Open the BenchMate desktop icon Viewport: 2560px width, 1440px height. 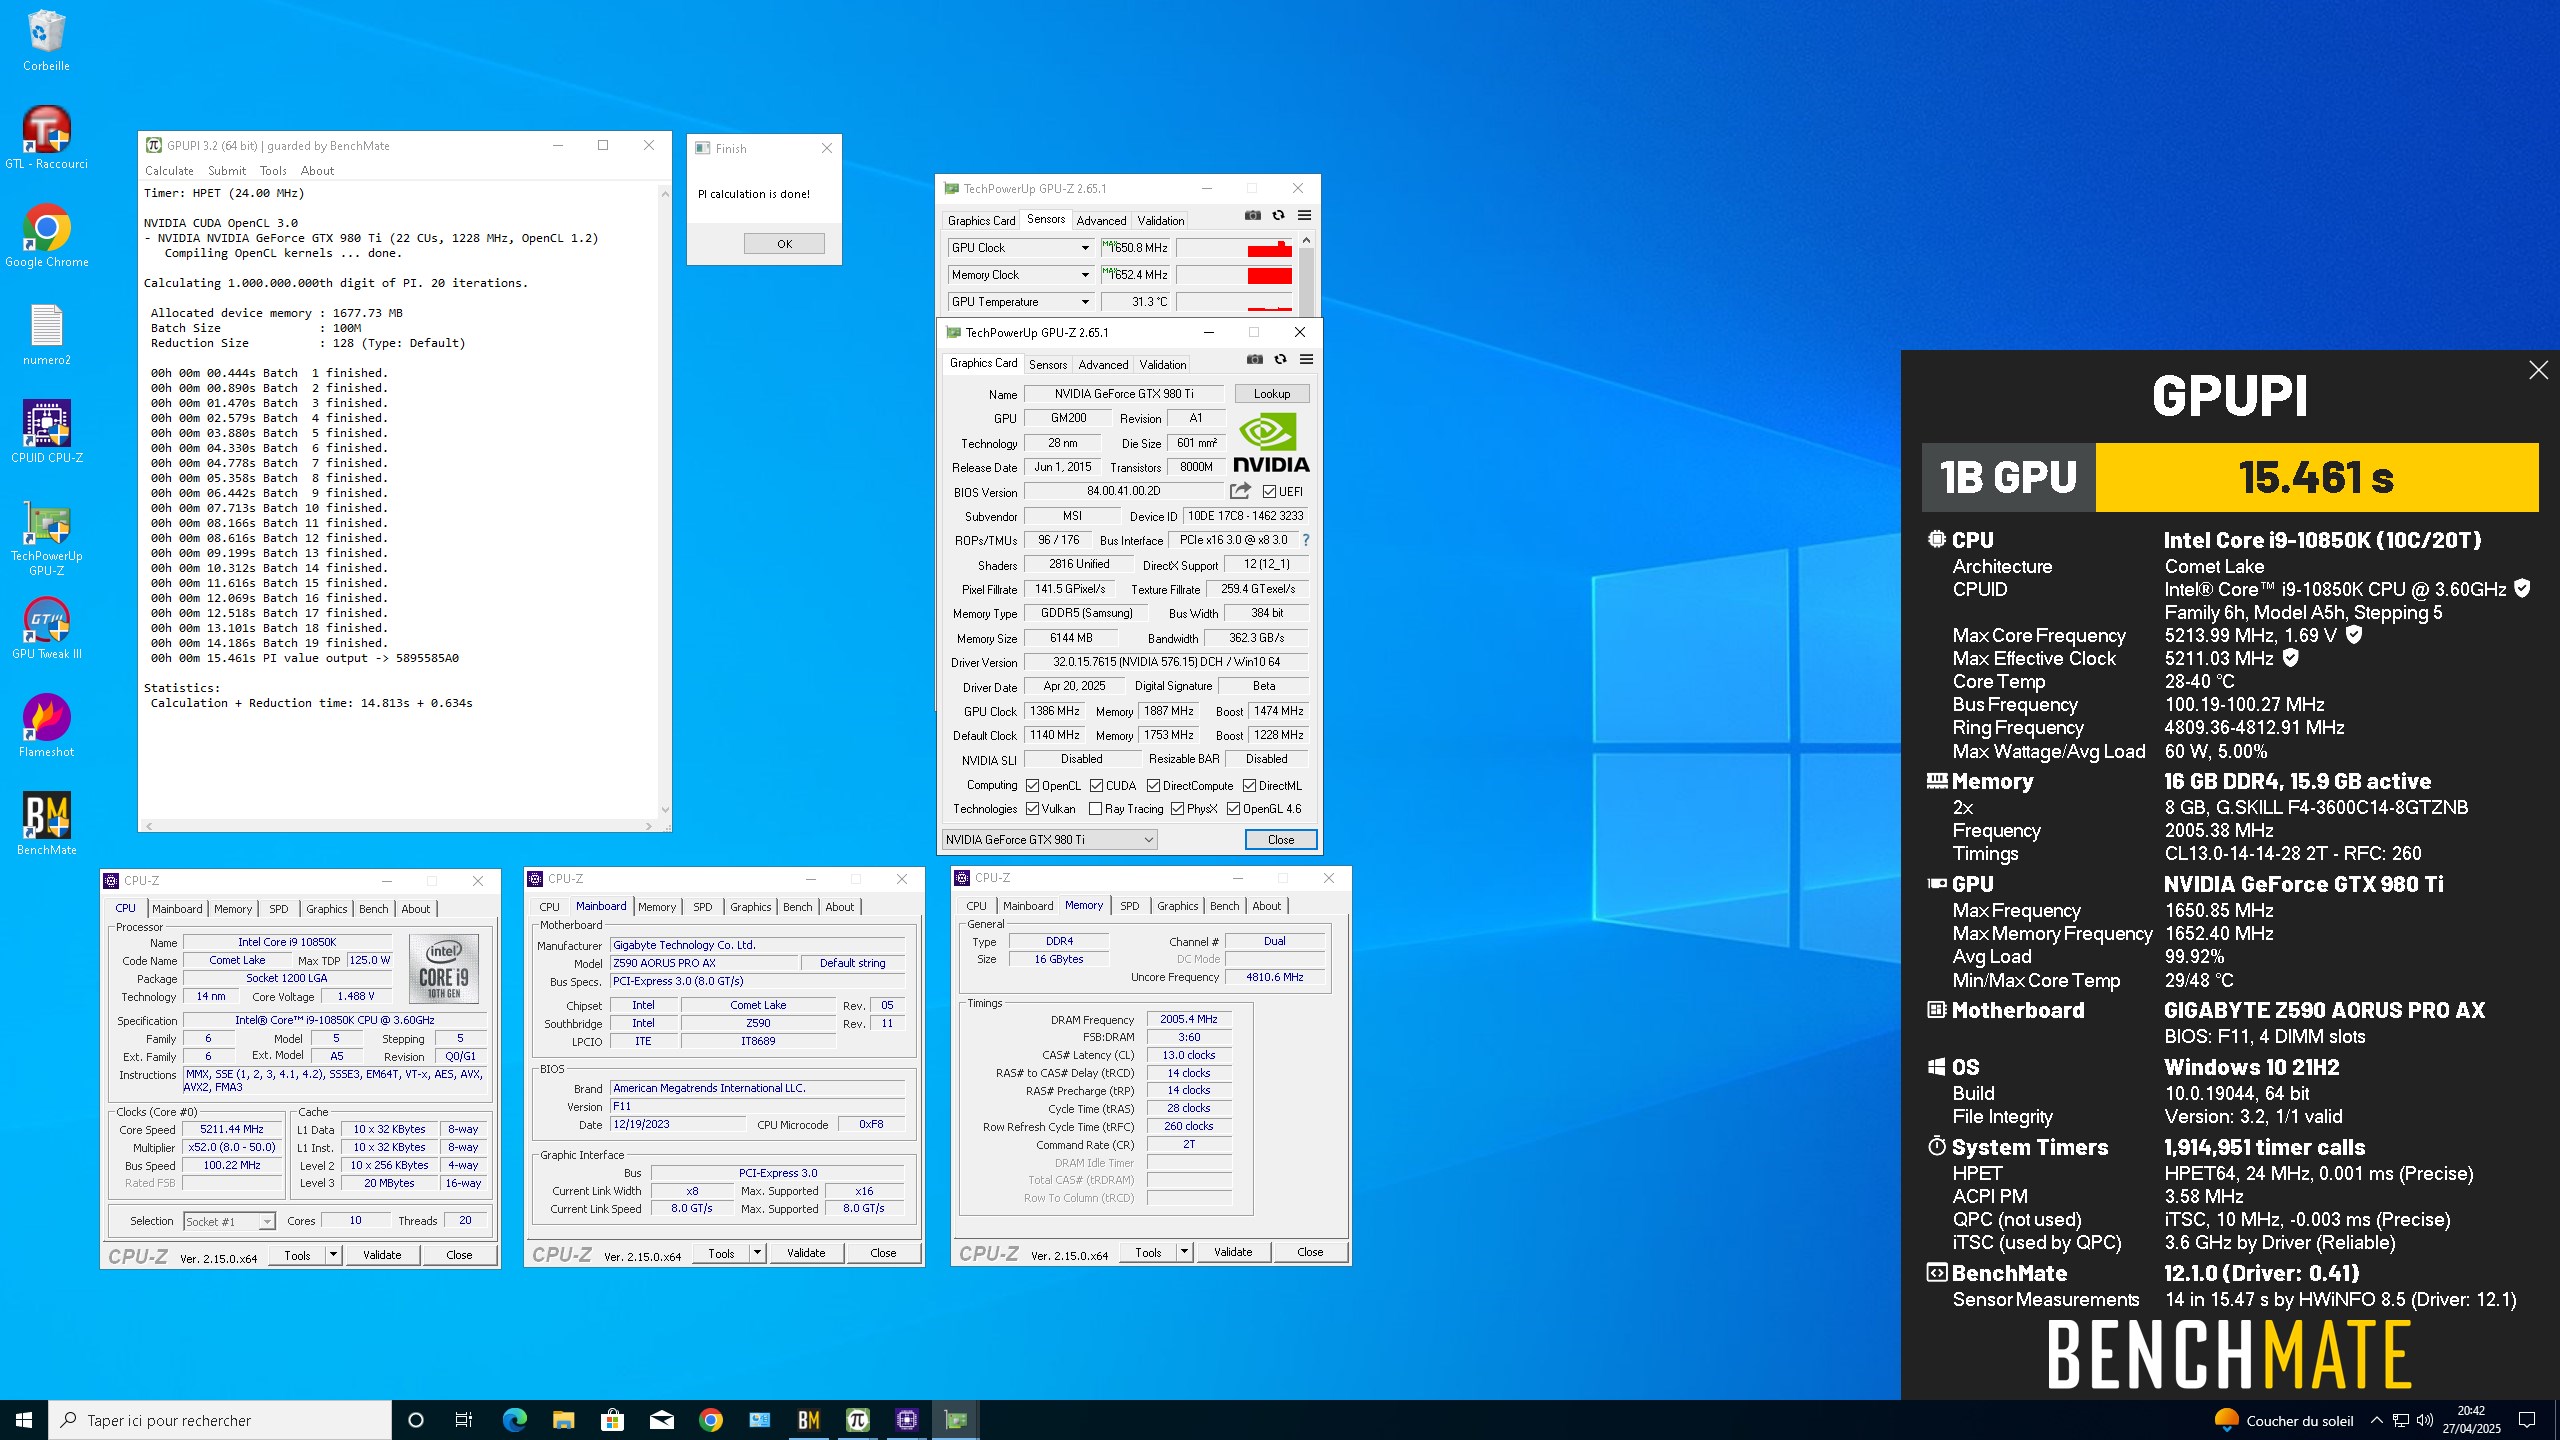tap(46, 824)
